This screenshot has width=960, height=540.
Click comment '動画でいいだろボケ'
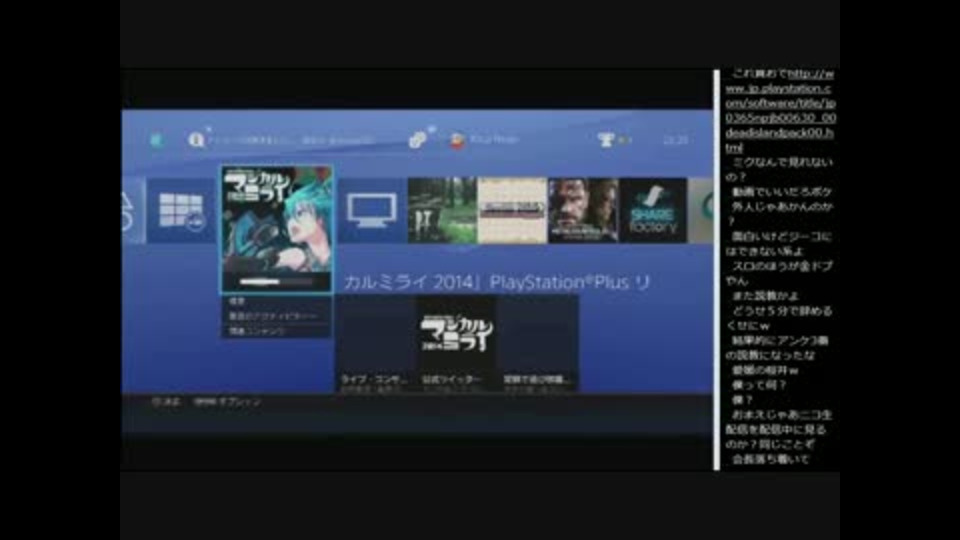point(782,192)
